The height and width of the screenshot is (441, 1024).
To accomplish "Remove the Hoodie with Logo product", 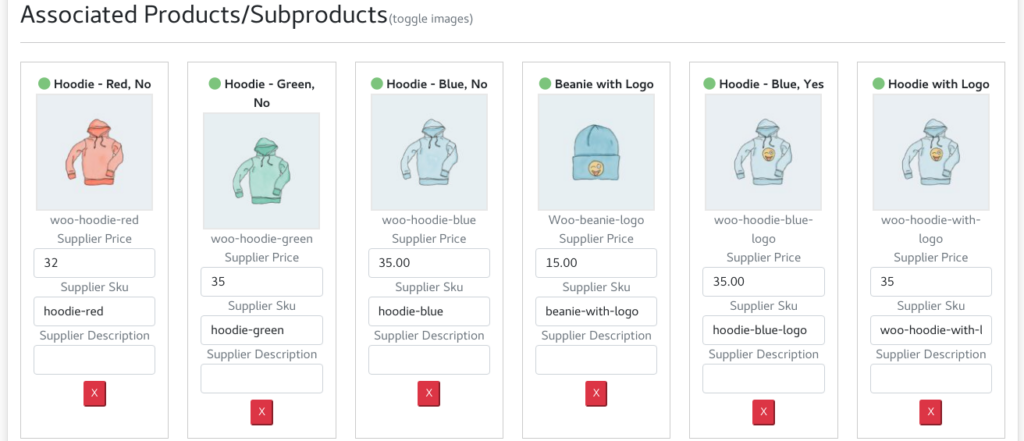I will pyautogui.click(x=931, y=412).
